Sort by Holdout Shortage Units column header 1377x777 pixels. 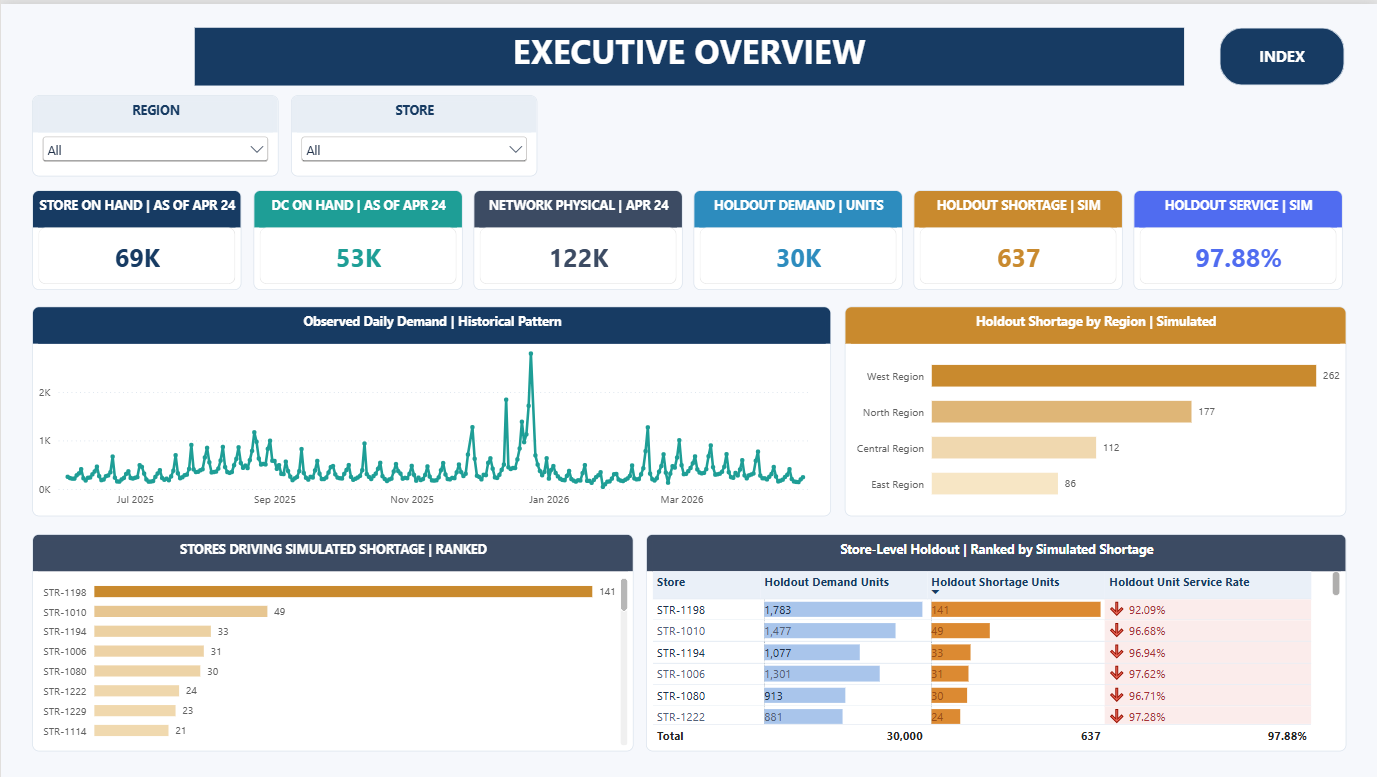995,582
